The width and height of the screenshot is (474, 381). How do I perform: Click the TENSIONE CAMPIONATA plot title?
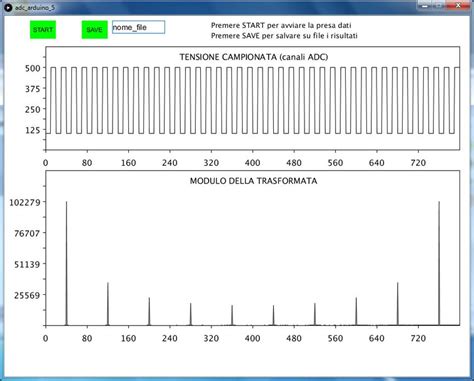click(254, 57)
